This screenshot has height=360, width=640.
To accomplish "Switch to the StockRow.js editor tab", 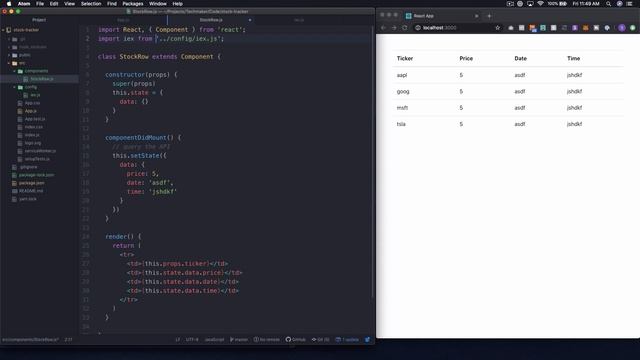I will [211, 20].
